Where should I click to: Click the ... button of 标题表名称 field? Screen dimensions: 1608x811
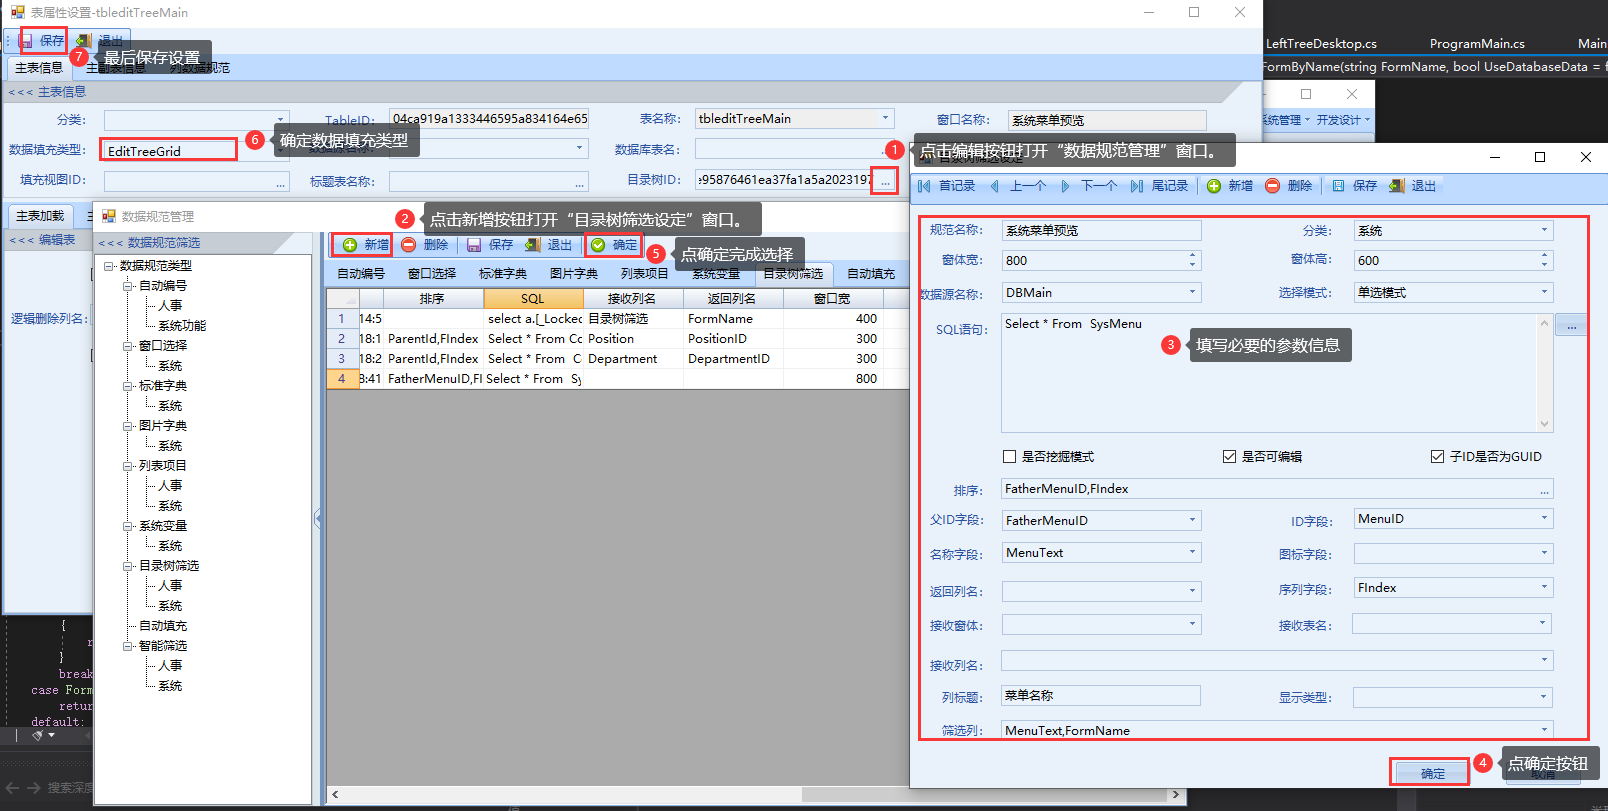click(580, 182)
